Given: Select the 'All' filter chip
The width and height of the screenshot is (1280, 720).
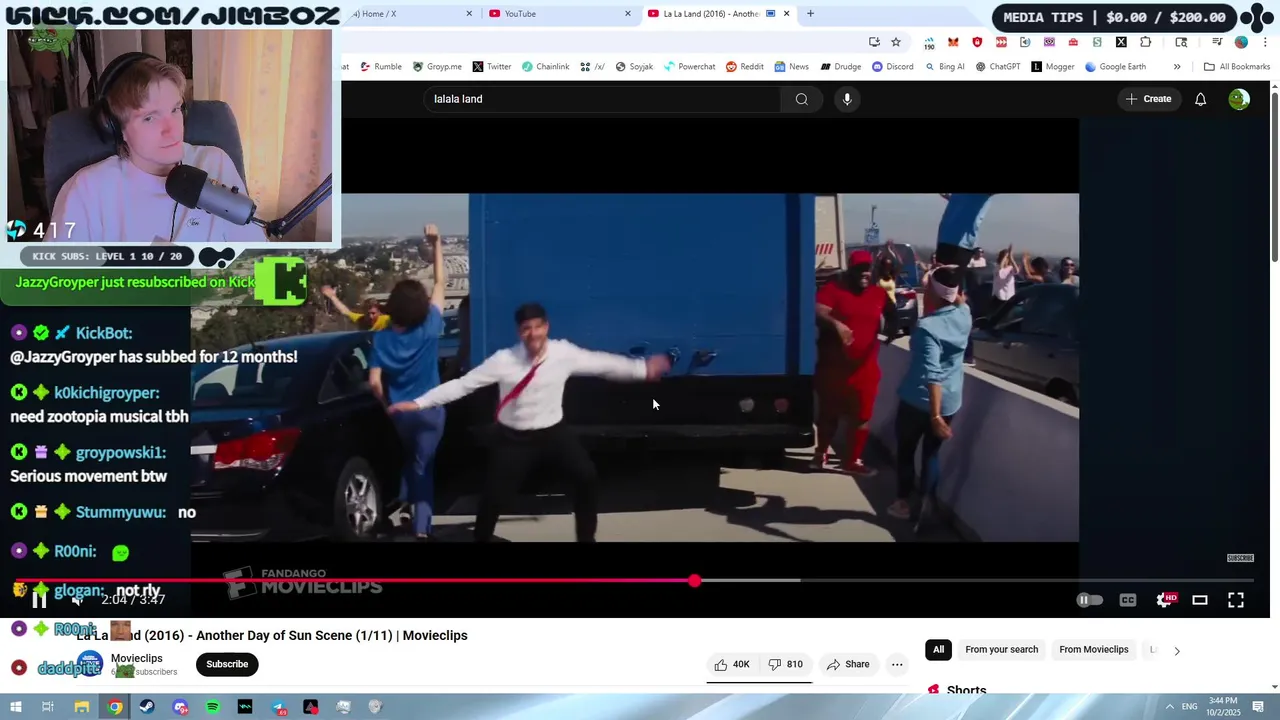Looking at the screenshot, I should click(x=938, y=650).
